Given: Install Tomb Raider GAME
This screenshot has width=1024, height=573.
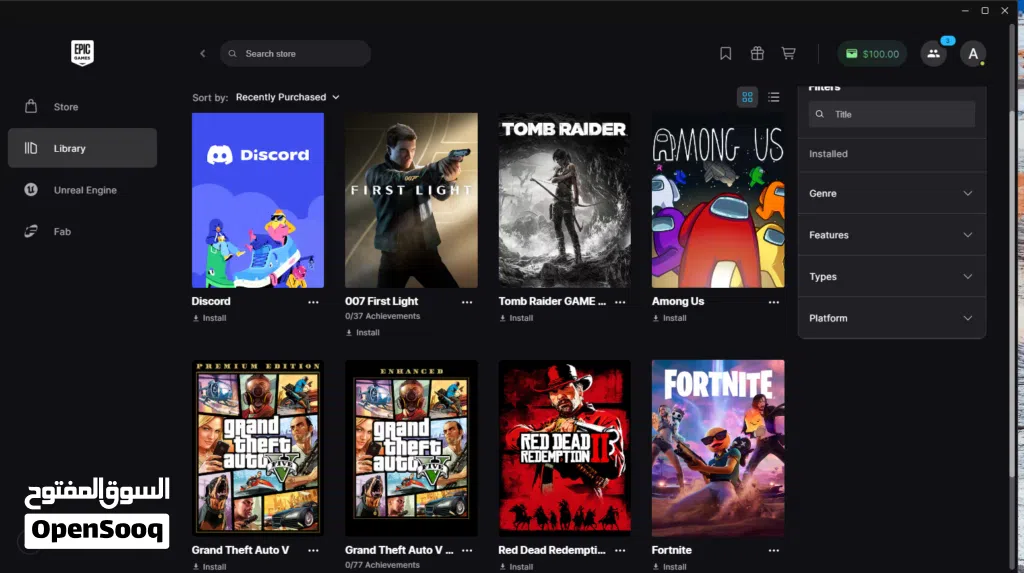Looking at the screenshot, I should tap(517, 318).
